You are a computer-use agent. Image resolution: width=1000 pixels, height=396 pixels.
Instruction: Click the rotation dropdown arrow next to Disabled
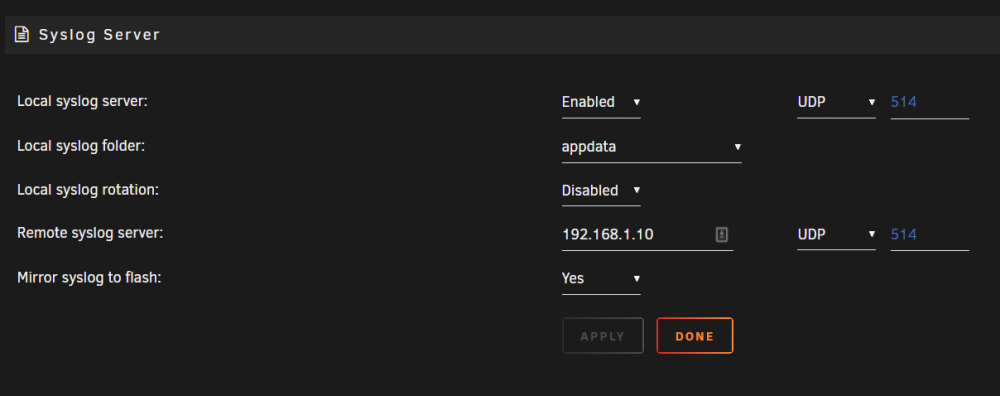click(x=636, y=190)
